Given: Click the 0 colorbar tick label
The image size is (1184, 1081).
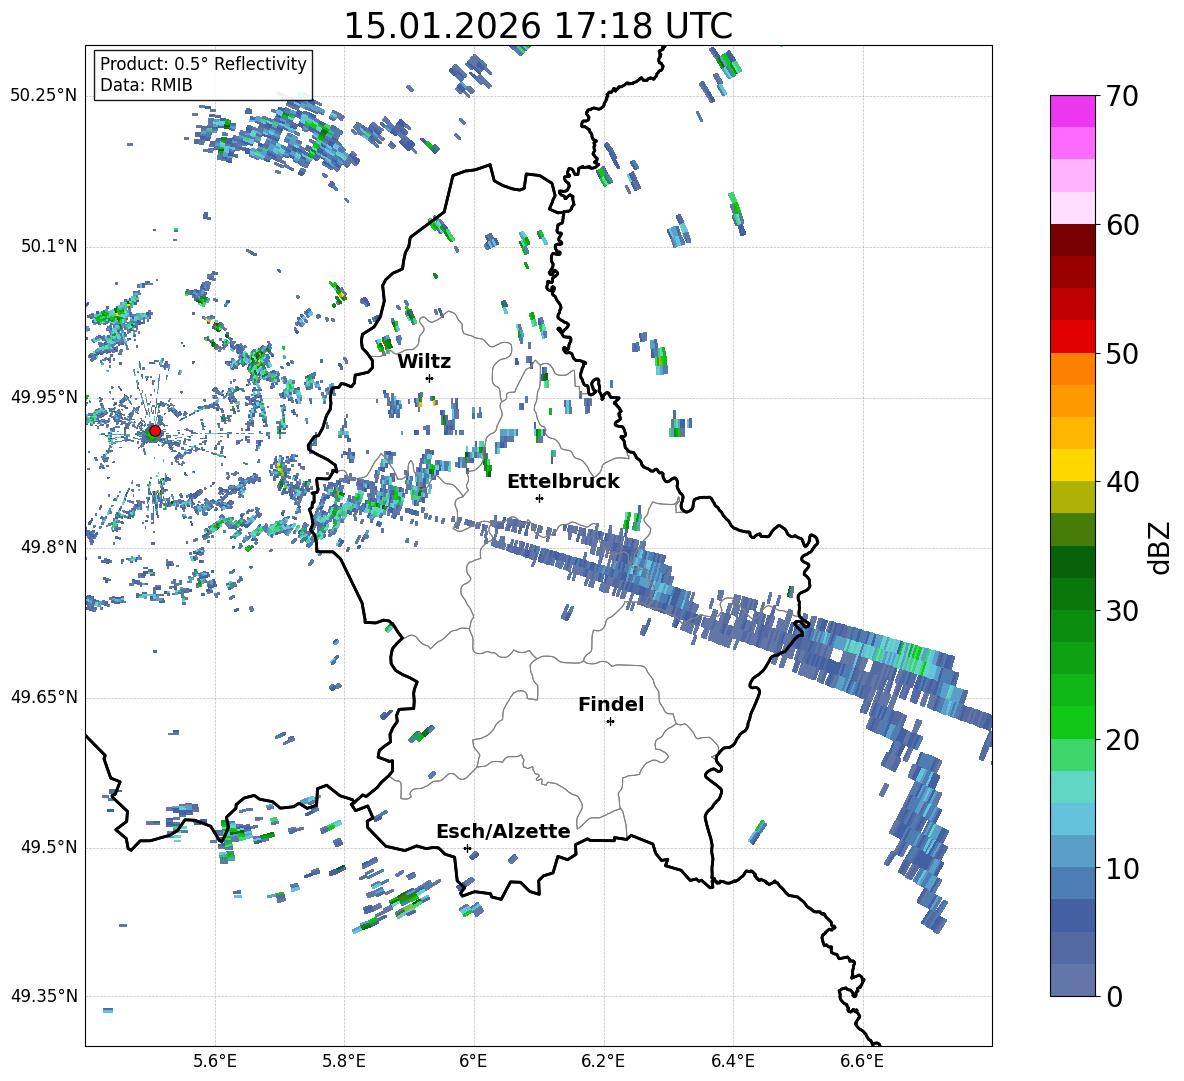Looking at the screenshot, I should [x=1114, y=996].
